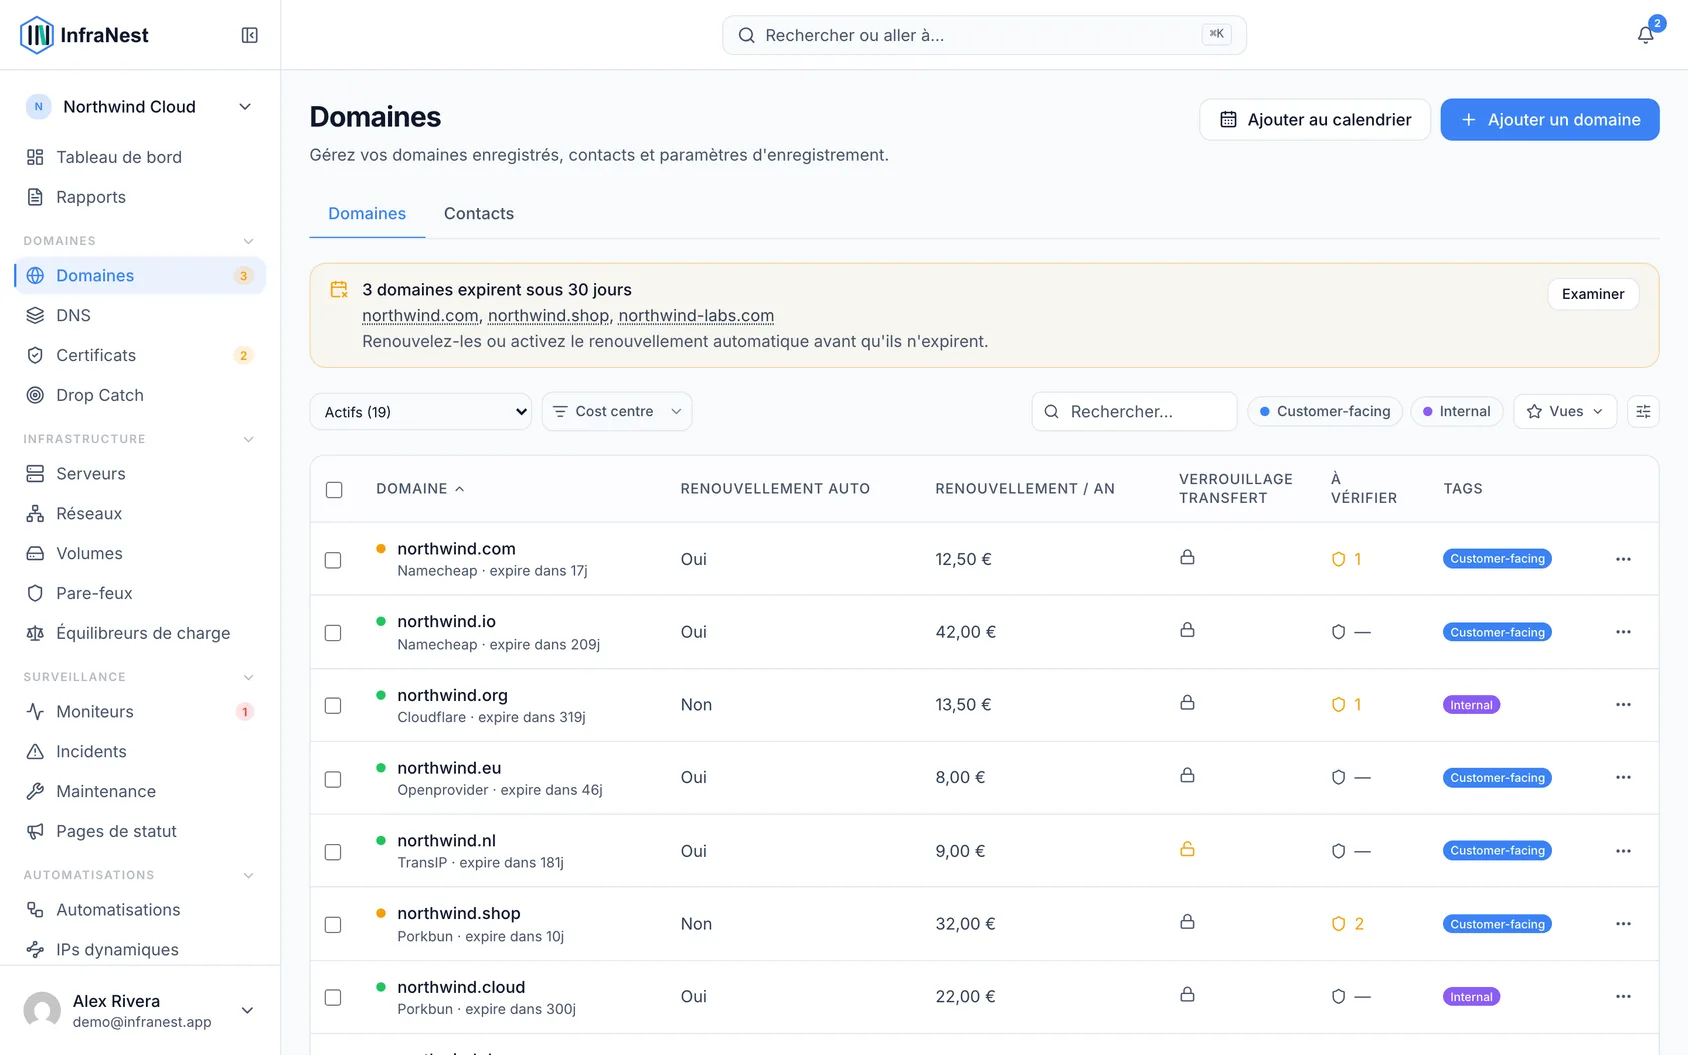Check the northwind.io row checkbox
Image resolution: width=1688 pixels, height=1055 pixels.
point(333,633)
